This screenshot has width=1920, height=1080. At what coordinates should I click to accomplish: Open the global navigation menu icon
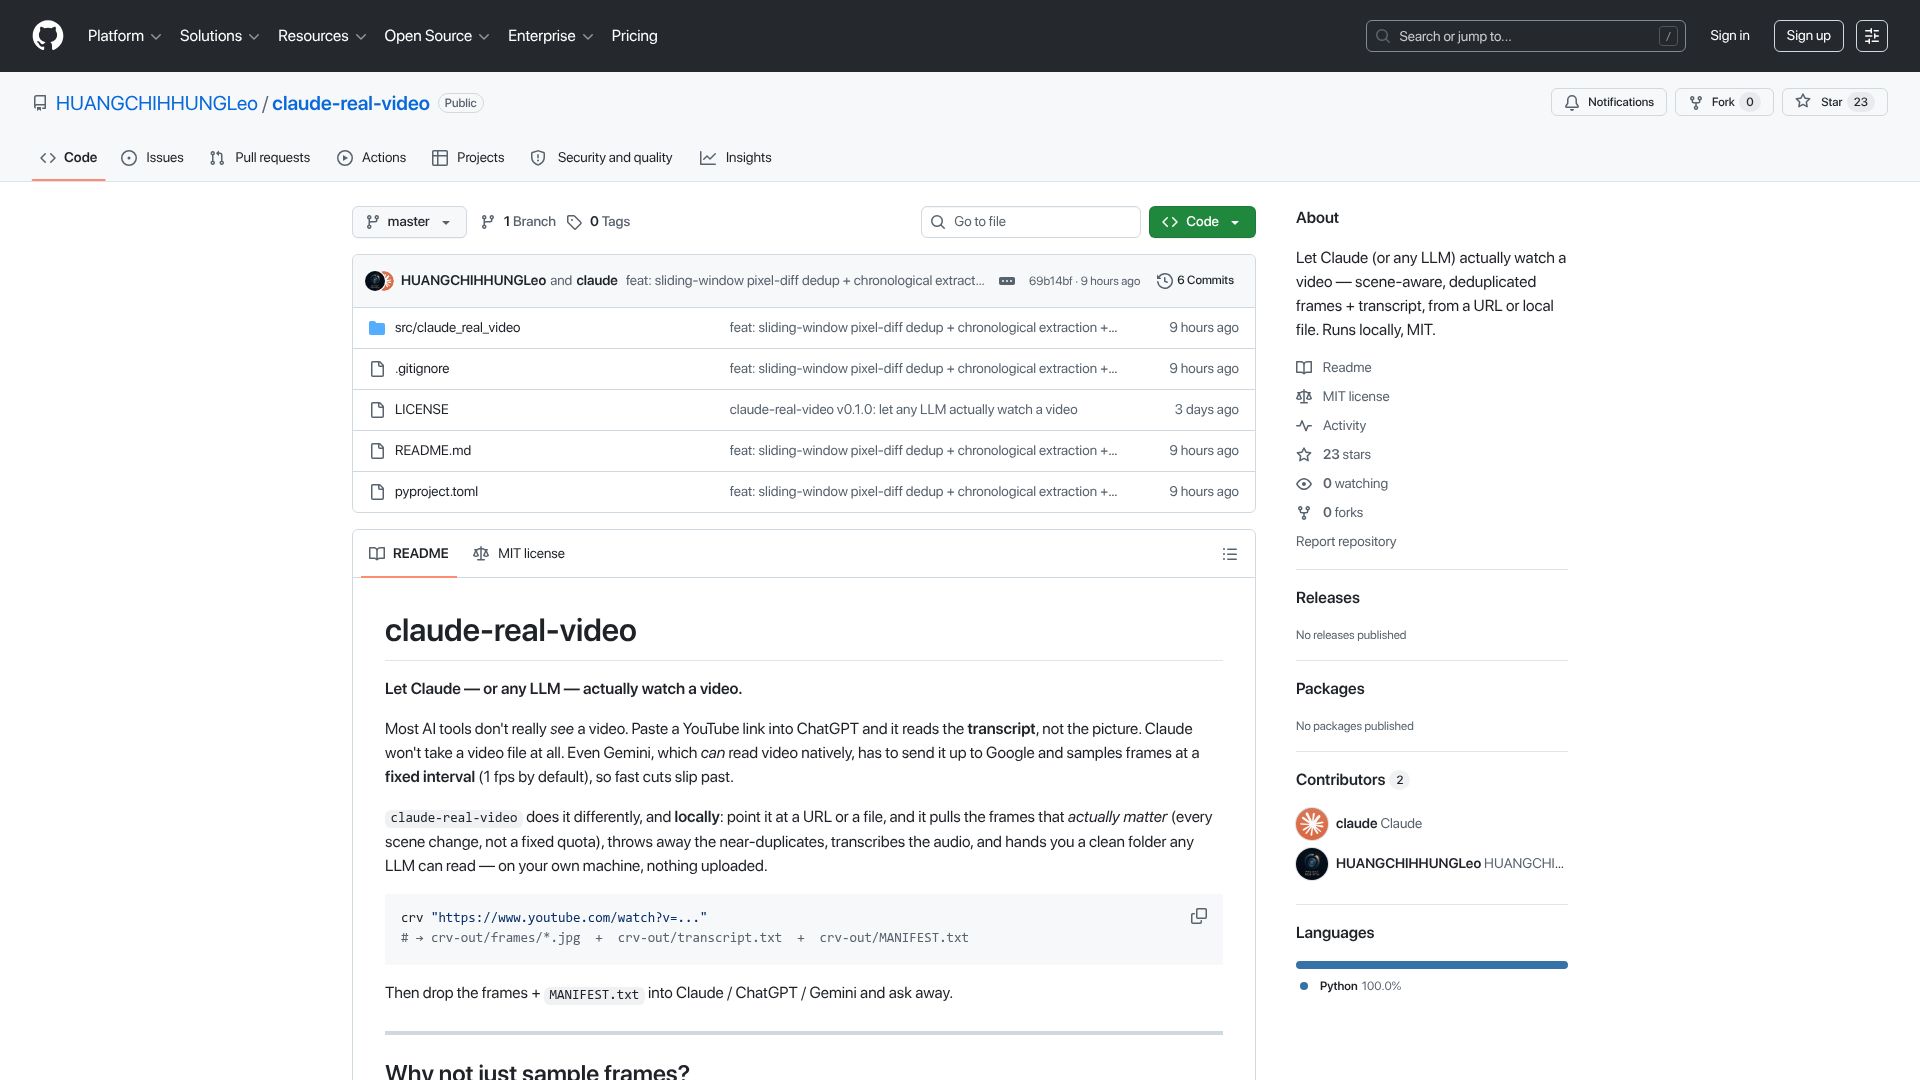[1872, 36]
